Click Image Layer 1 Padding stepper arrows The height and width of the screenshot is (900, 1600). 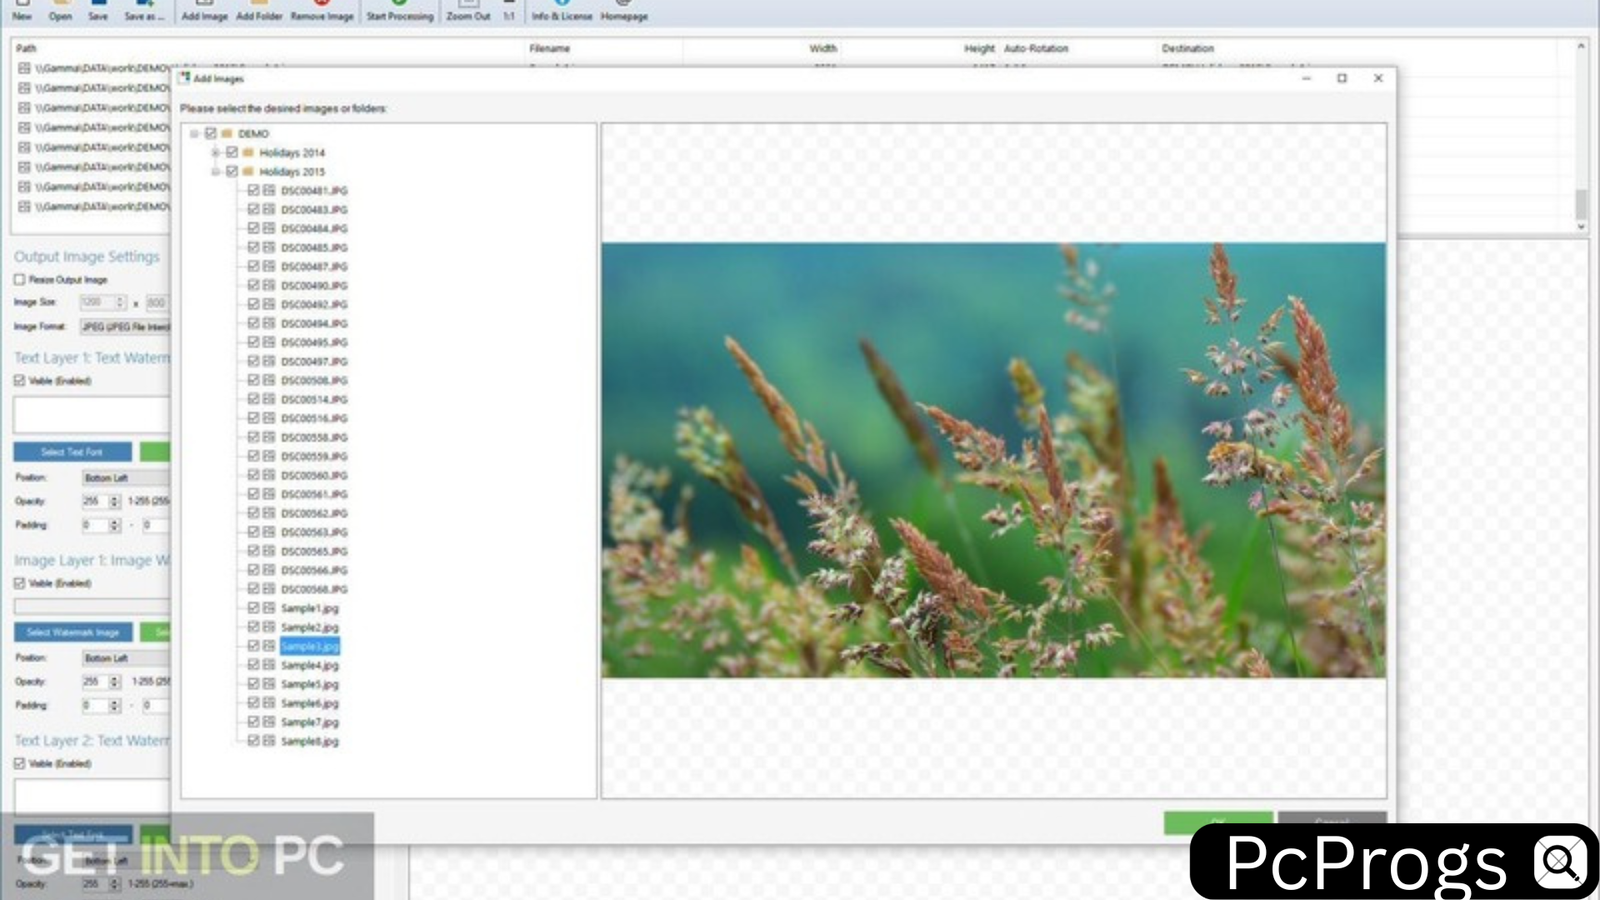tap(114, 705)
